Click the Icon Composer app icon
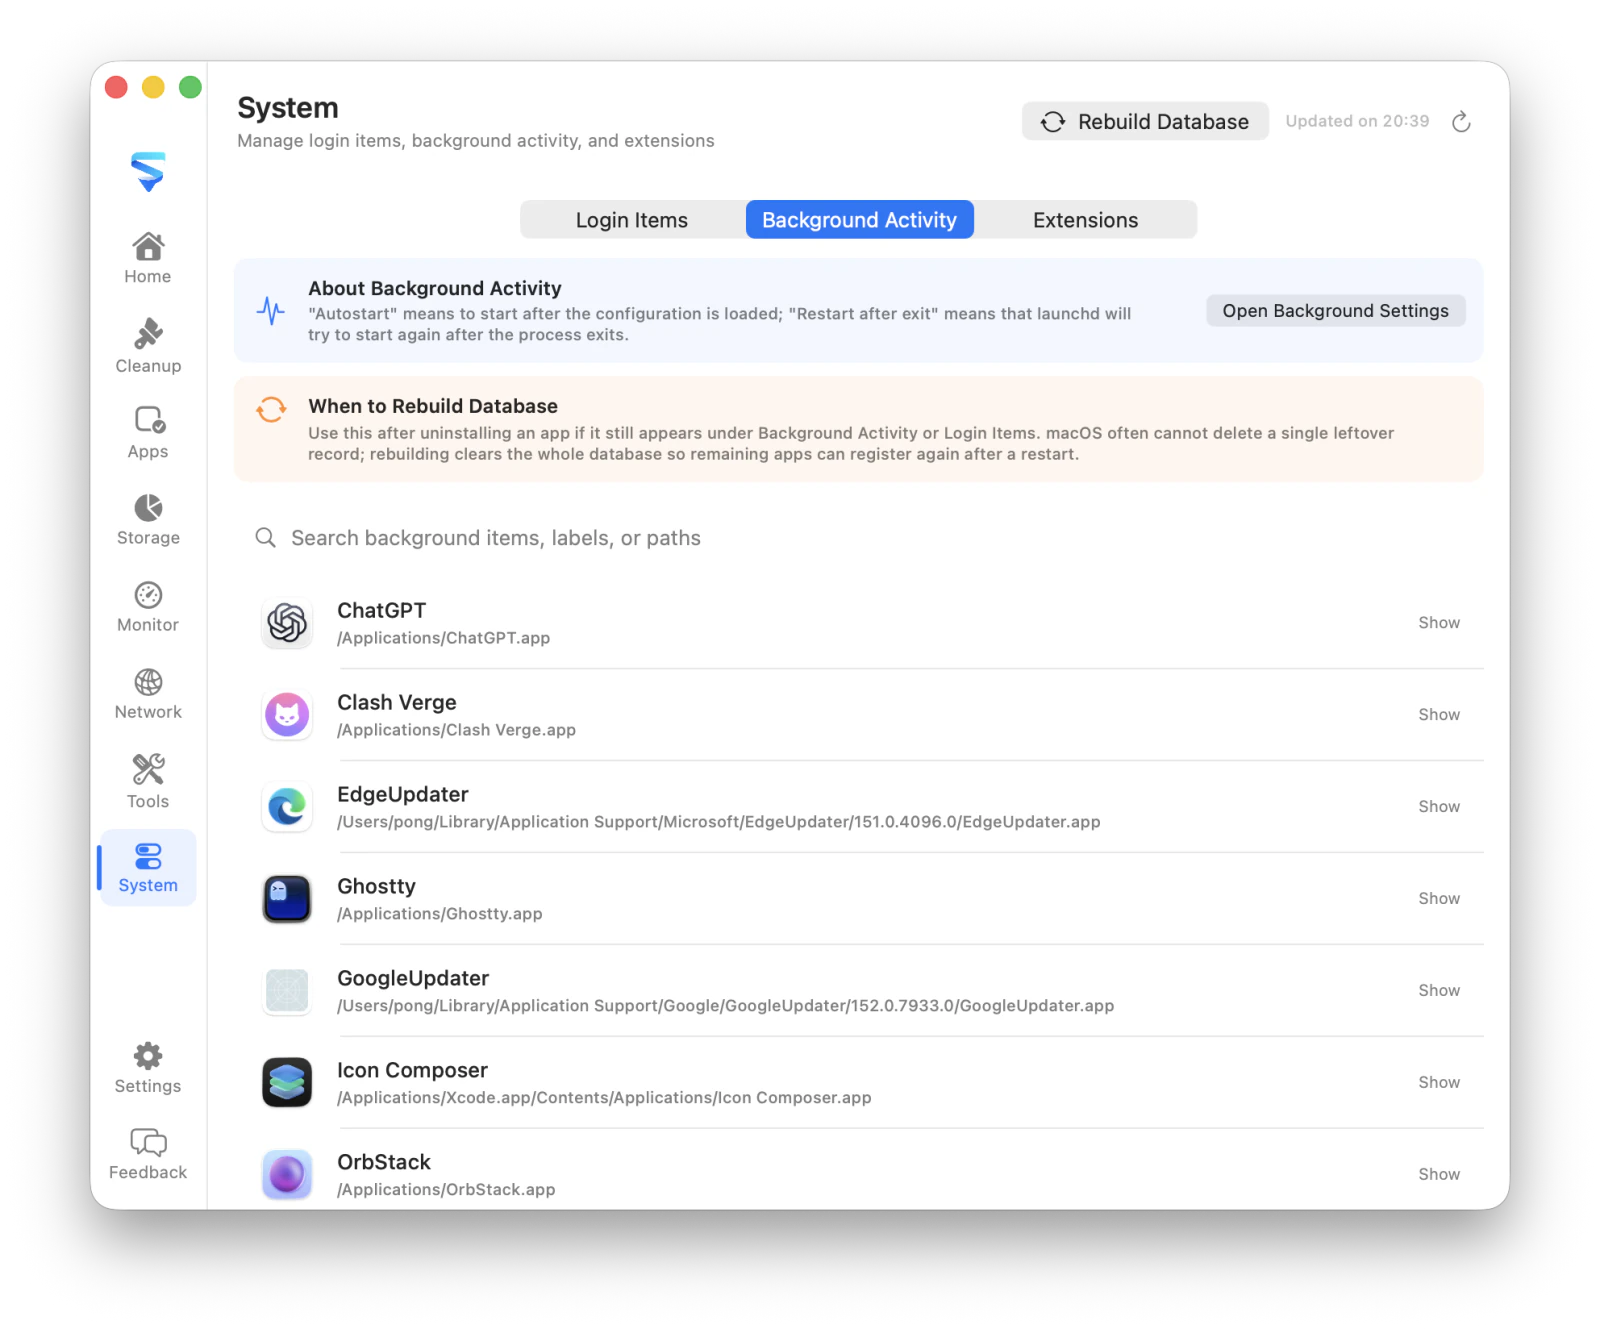This screenshot has width=1600, height=1329. coord(287,1083)
